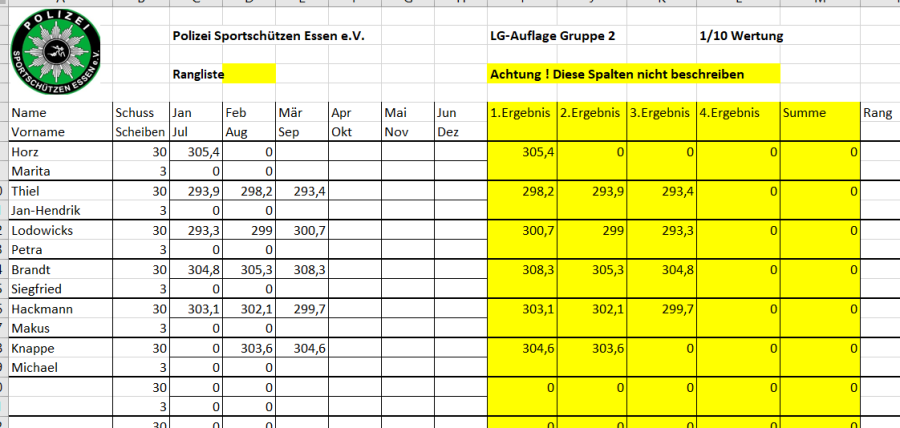
Task: Select the "Polizei Sportschützen Essen e.V." title cell
Action: (x=267, y=36)
